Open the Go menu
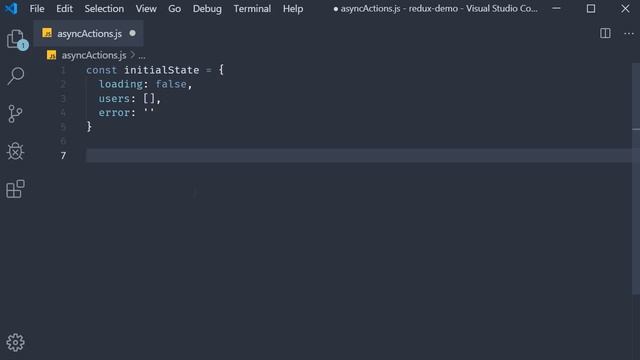This screenshot has width=640, height=360. point(174,9)
